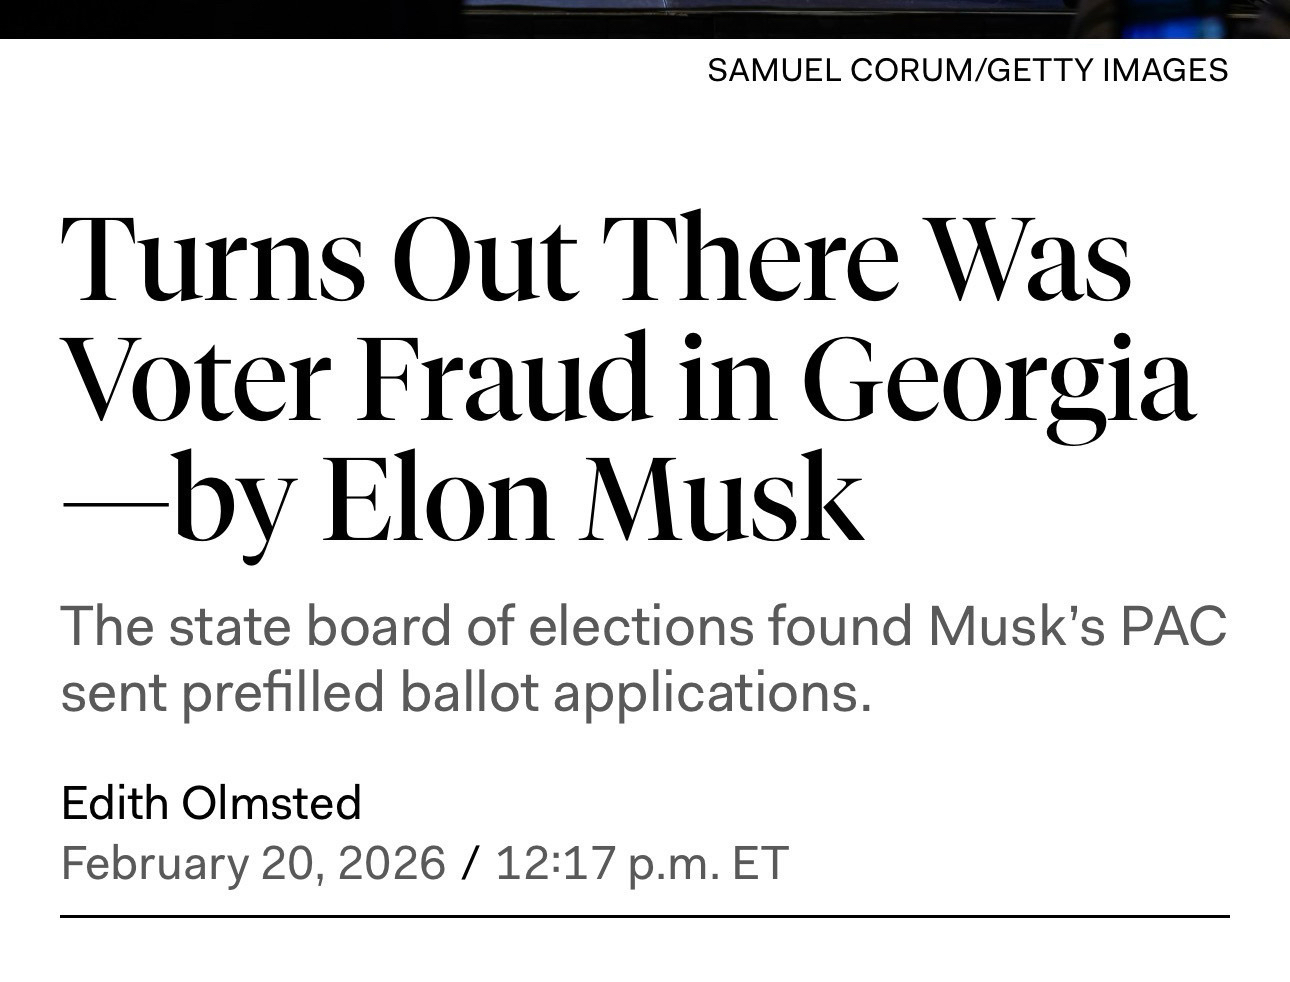Select the Samuel Corum/Getty Images photo credit
1290x982 pixels.
(967, 70)
